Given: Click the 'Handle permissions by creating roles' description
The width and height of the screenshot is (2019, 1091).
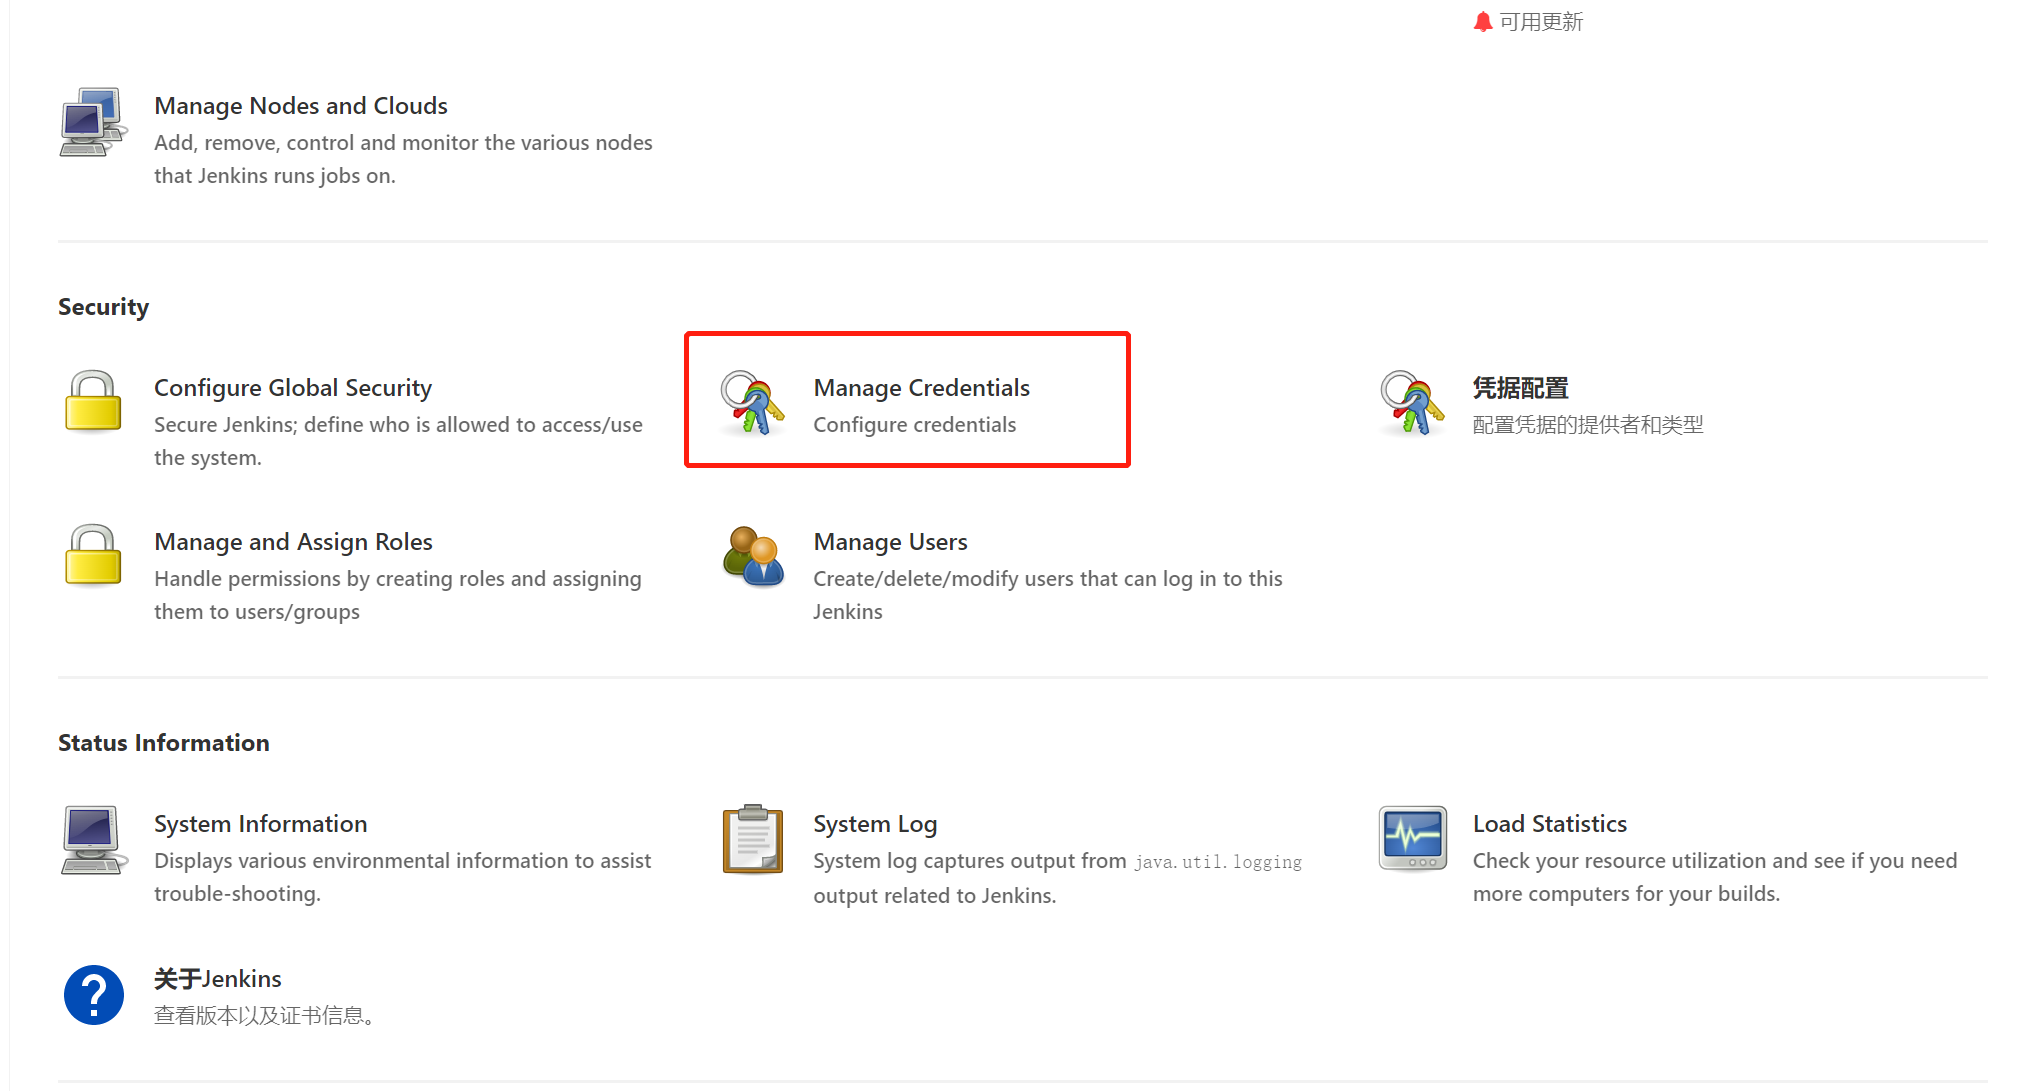Looking at the screenshot, I should 398,595.
